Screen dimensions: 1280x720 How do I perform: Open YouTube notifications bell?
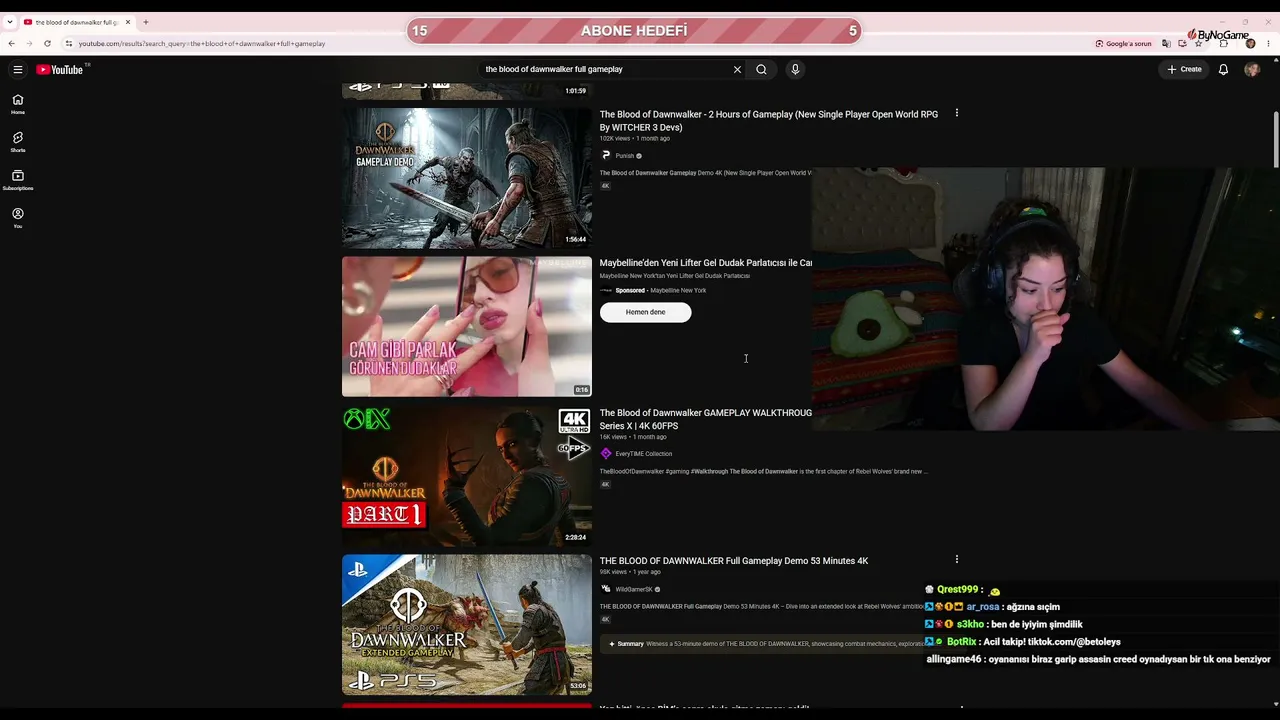point(1223,69)
